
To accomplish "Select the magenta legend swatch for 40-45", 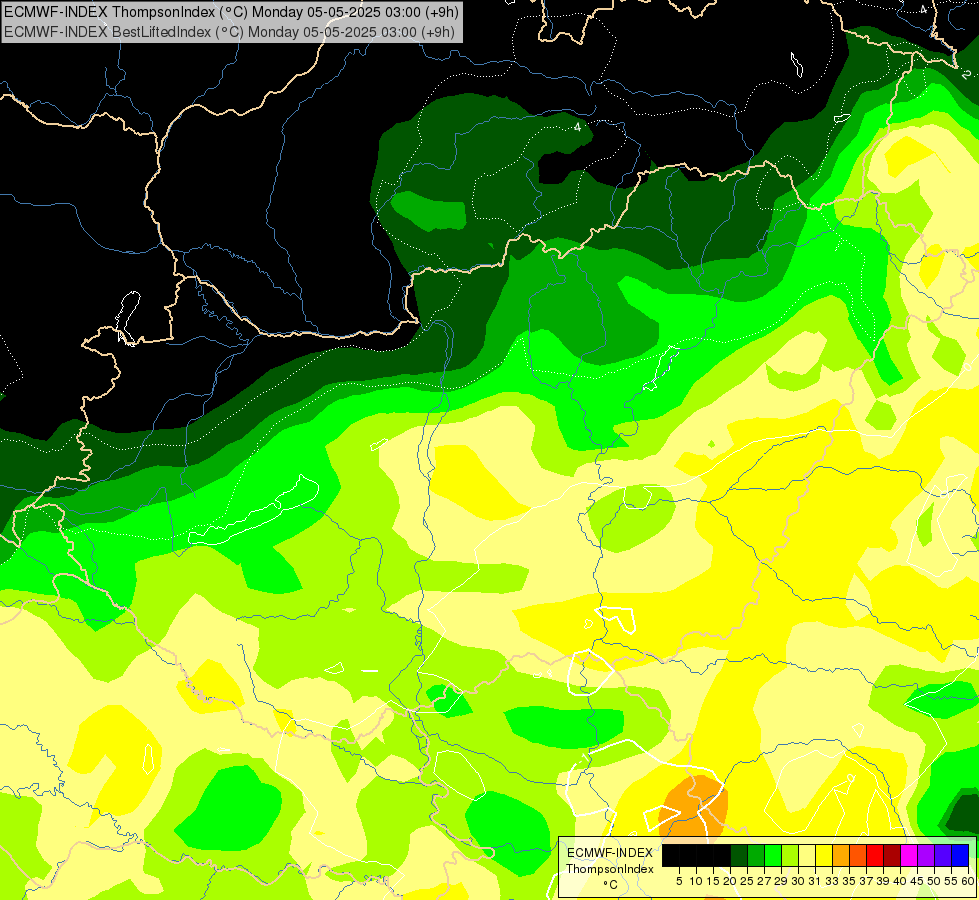I will point(909,855).
